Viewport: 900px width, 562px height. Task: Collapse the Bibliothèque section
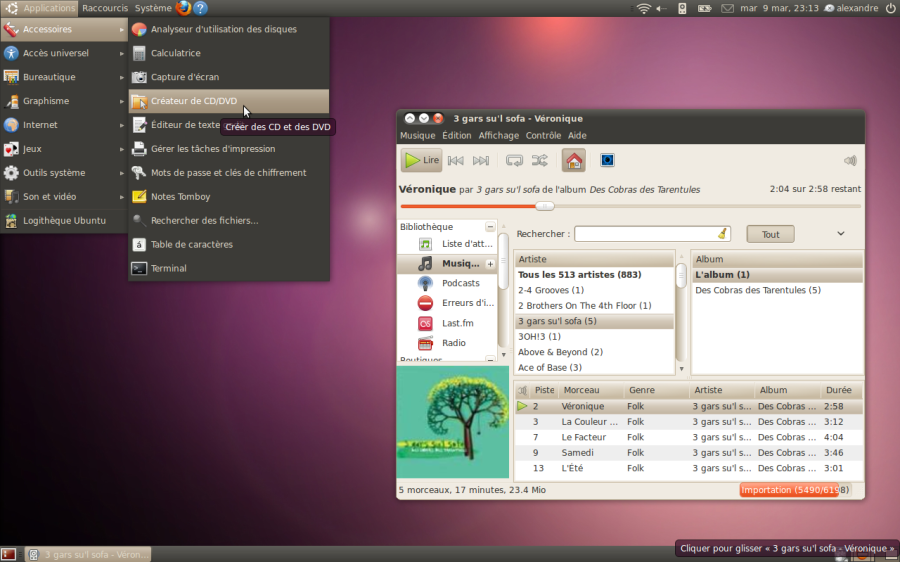click(x=490, y=227)
